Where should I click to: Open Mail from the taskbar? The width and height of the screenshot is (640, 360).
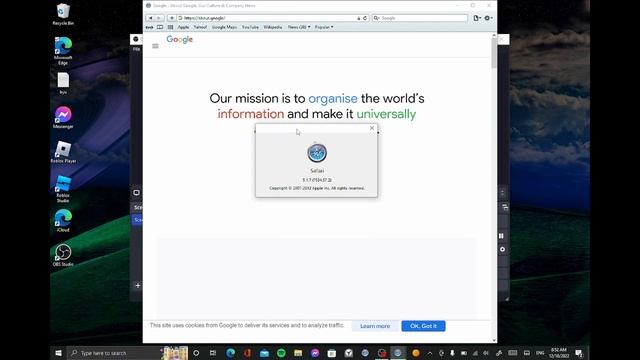pyautogui.click(x=264, y=353)
